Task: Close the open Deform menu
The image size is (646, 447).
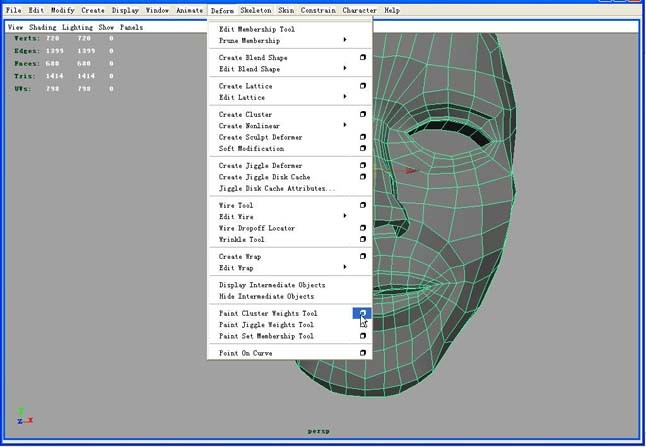Action: point(222,10)
